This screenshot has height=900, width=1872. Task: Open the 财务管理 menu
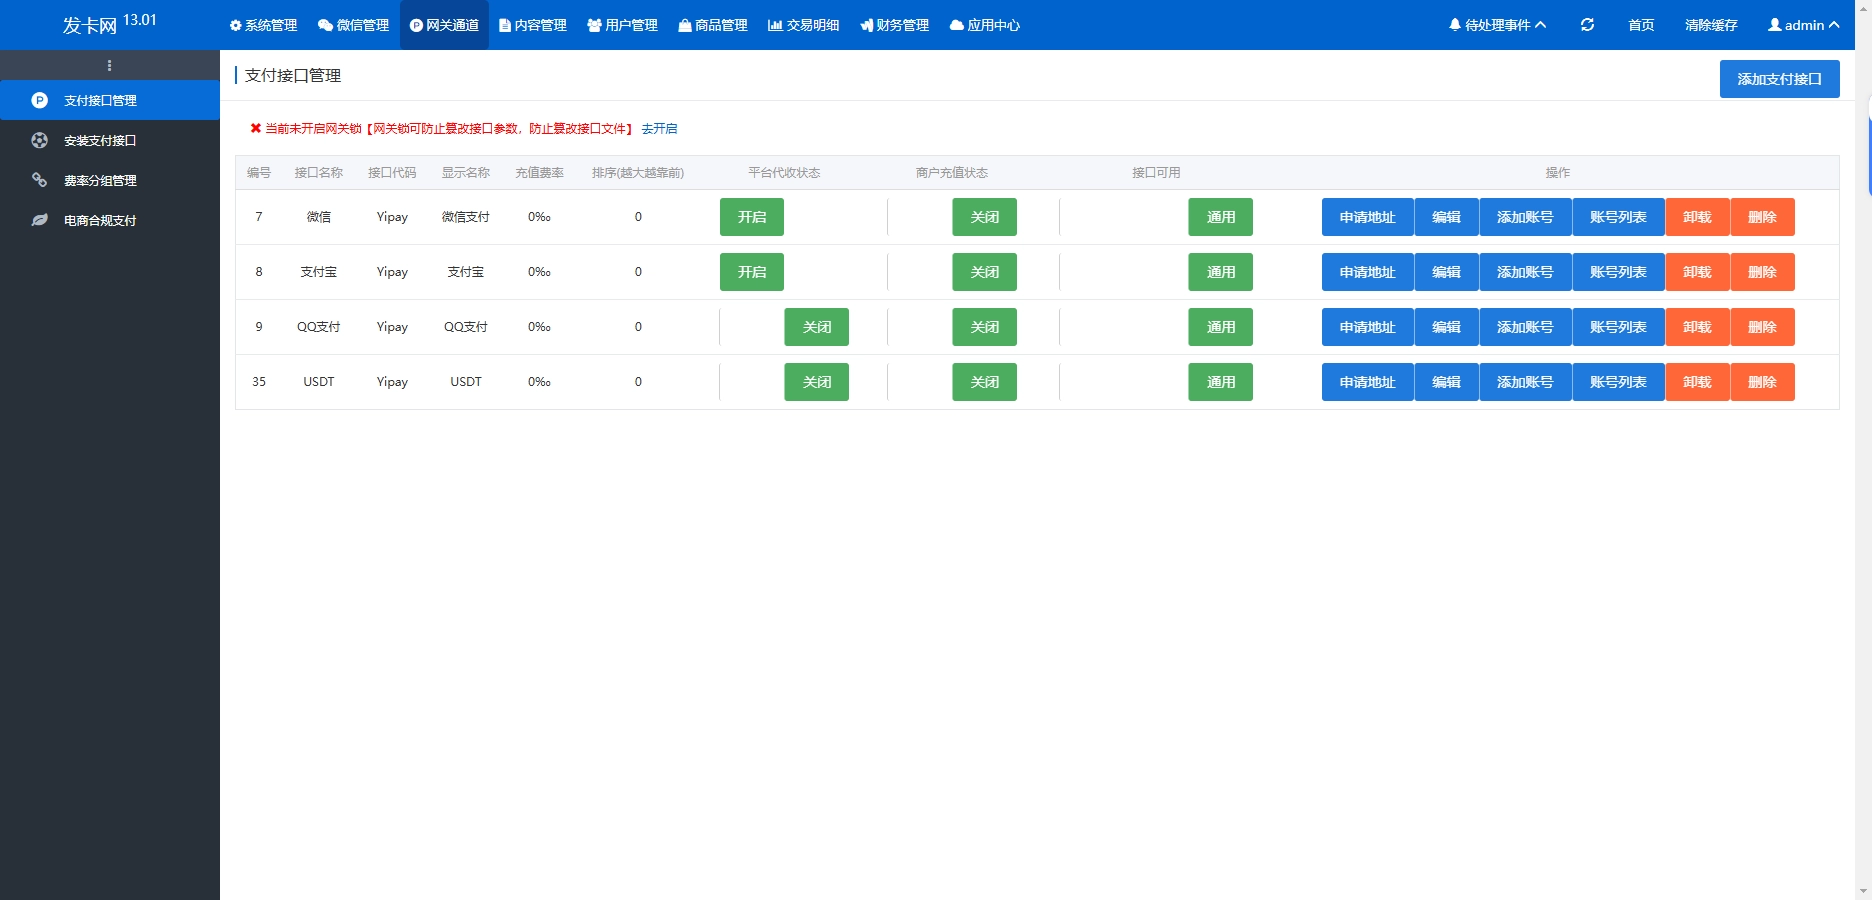[x=895, y=25]
